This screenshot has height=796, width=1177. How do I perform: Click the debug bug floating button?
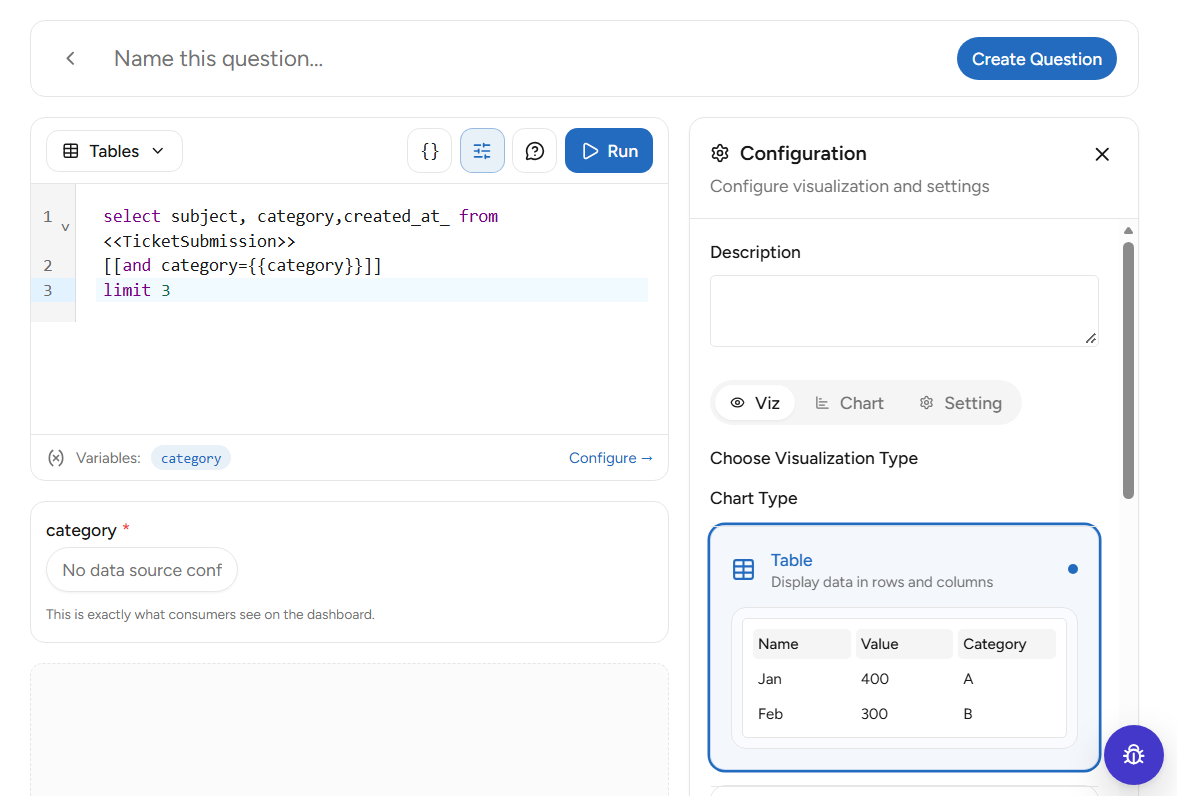pyautogui.click(x=1133, y=755)
